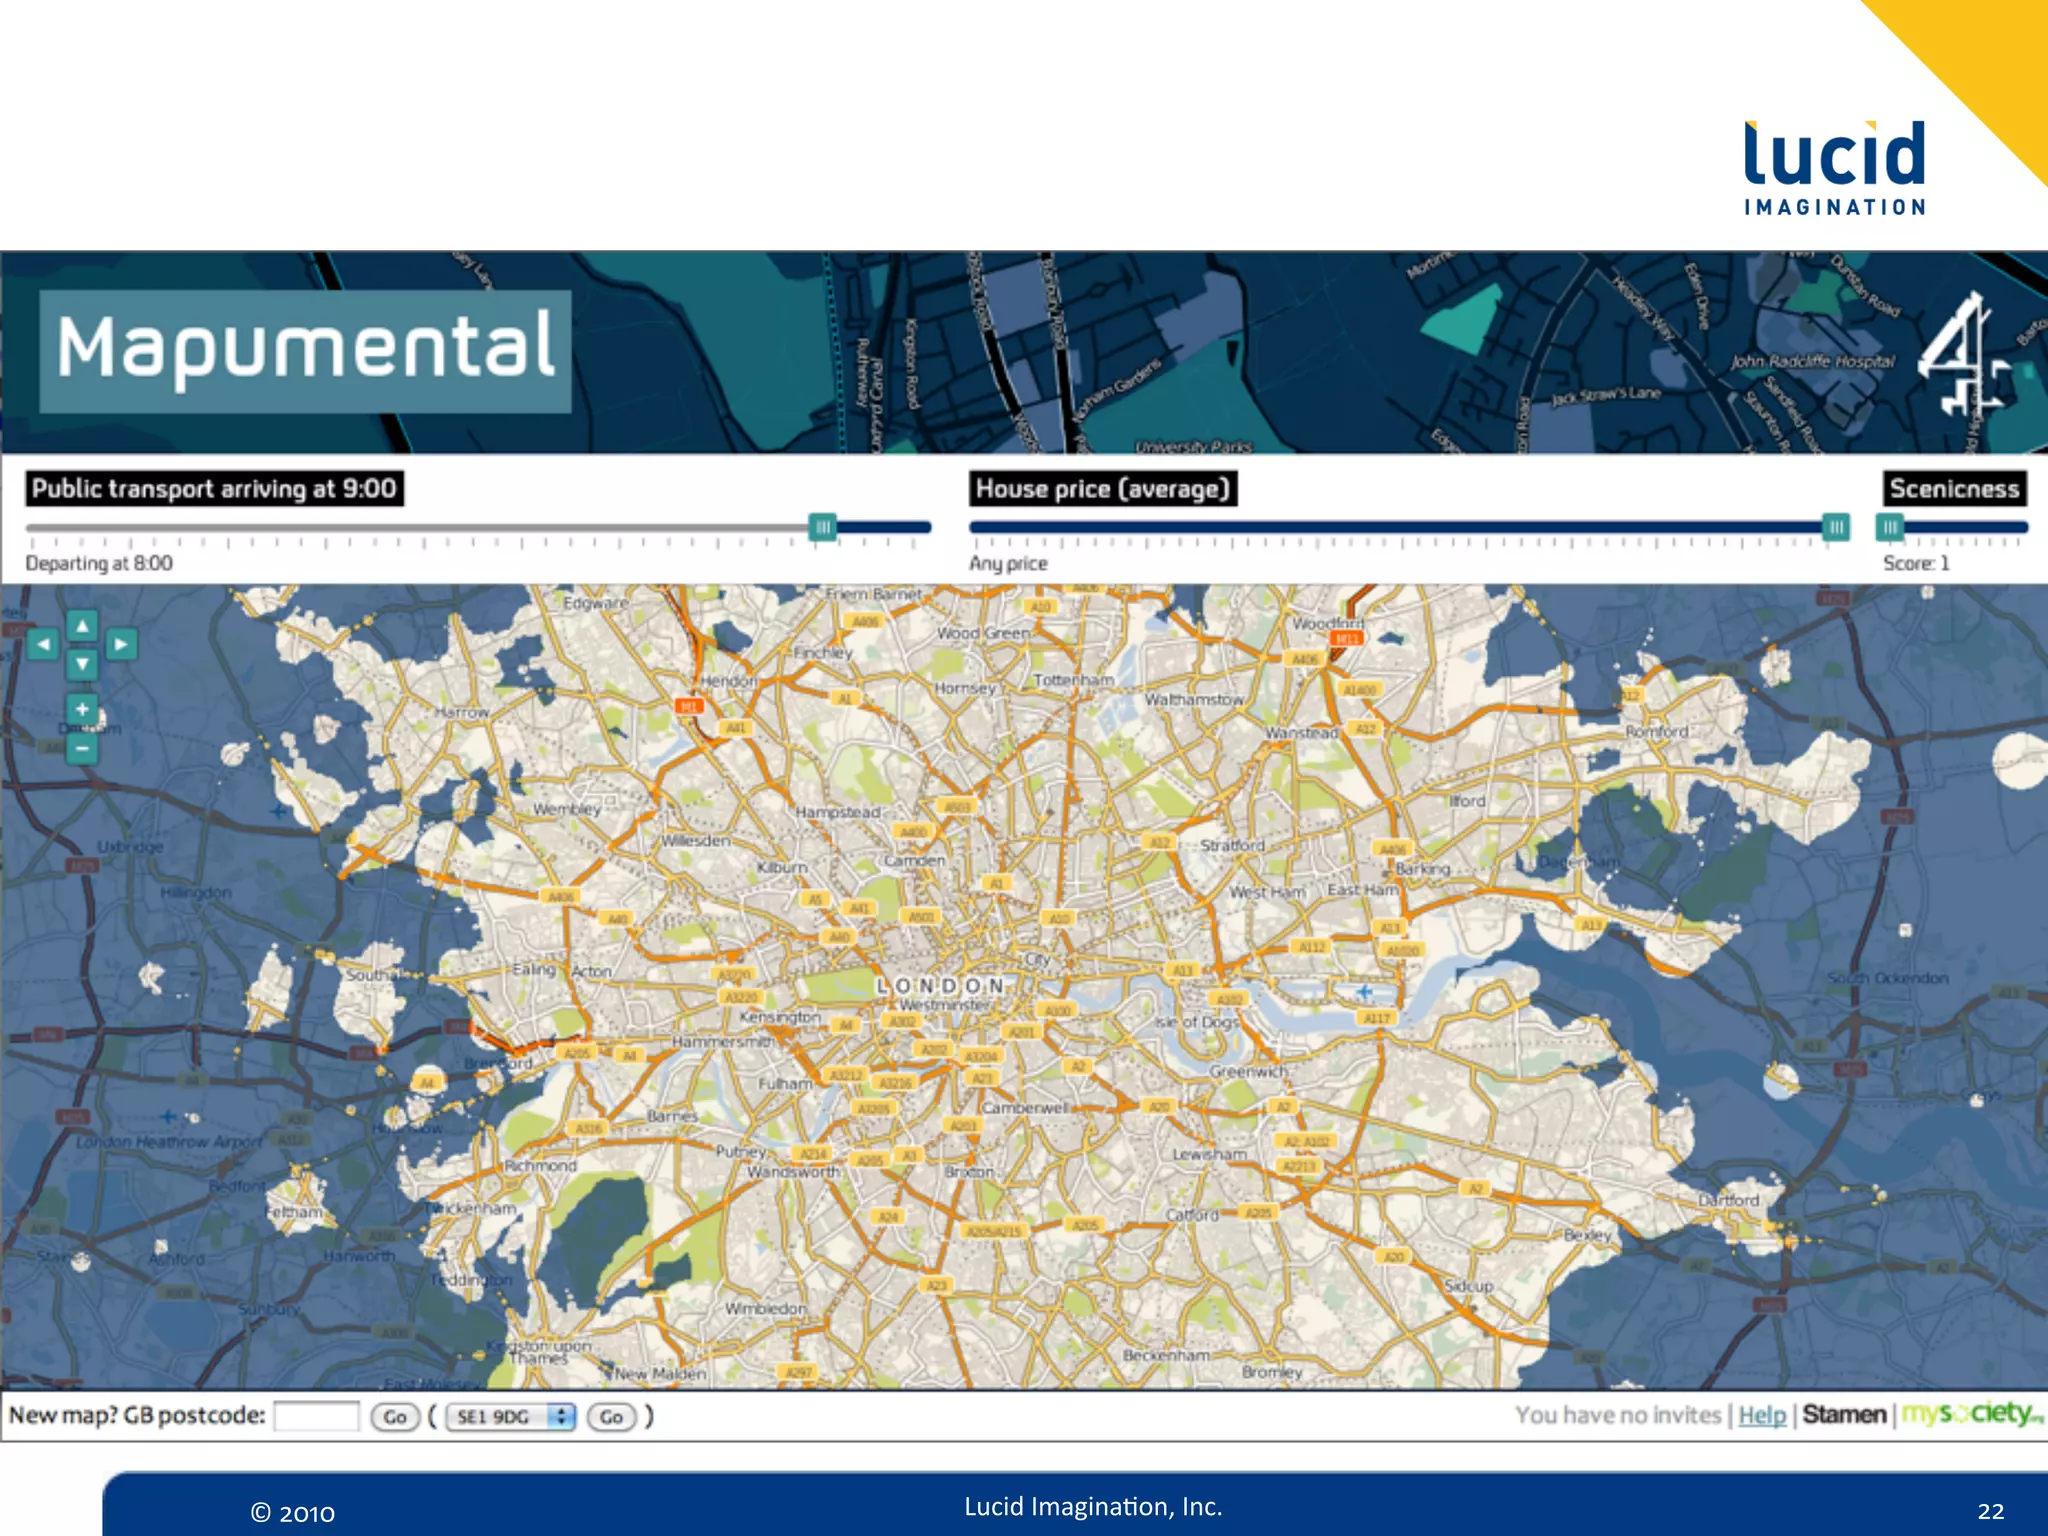This screenshot has height=1536, width=2048.
Task: Pan map down with arrow button
Action: point(82,664)
